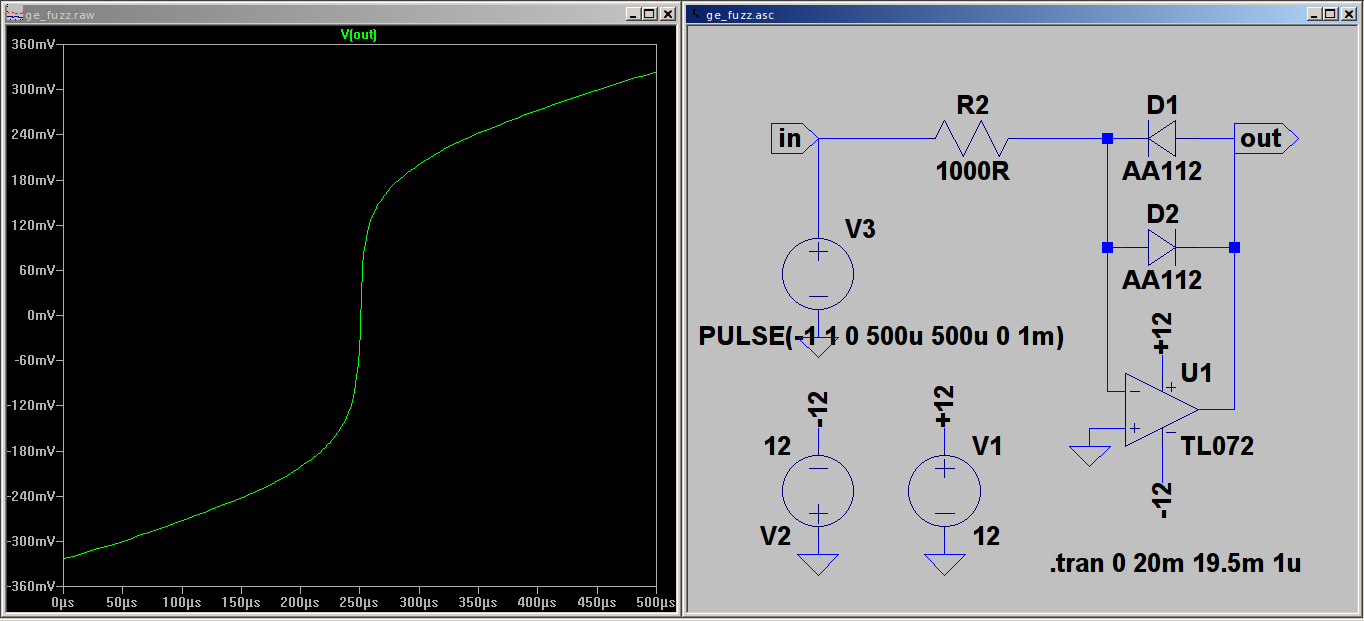This screenshot has height=621, width=1364.
Task: Close the ge_fuzz.raw plot window
Action: pyautogui.click(x=667, y=14)
